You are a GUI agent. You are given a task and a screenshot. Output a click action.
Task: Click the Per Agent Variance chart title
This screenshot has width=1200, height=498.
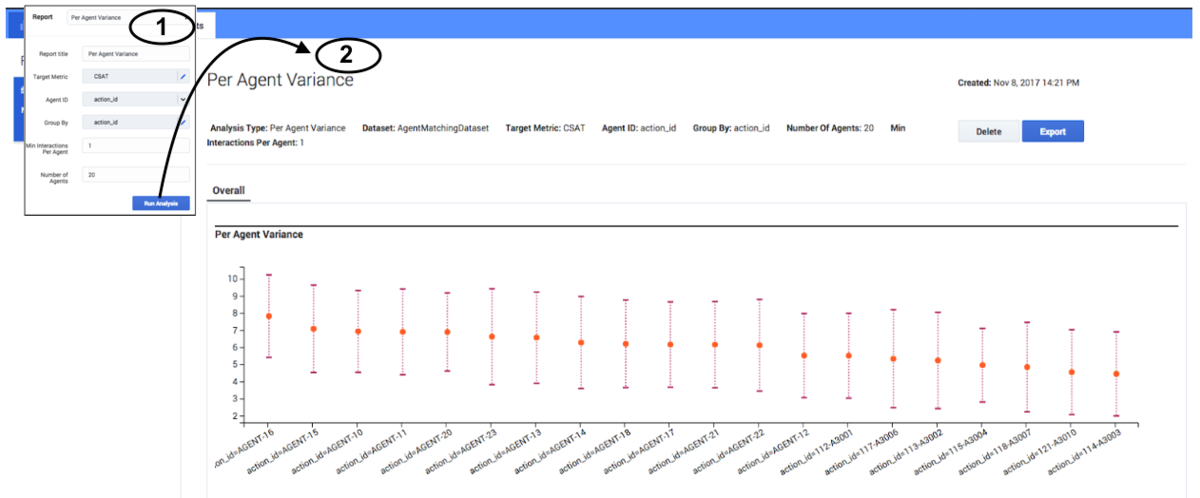pyautogui.click(x=259, y=235)
